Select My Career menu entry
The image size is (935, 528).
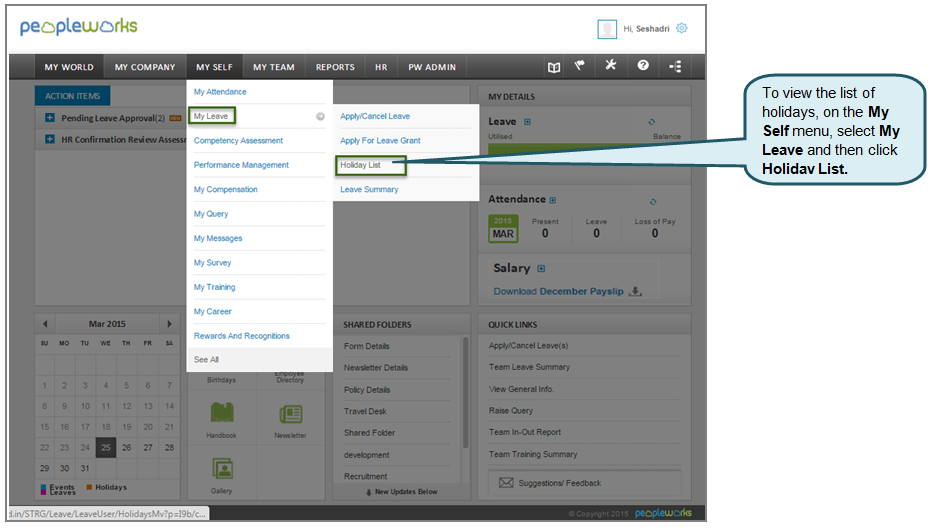coord(212,312)
